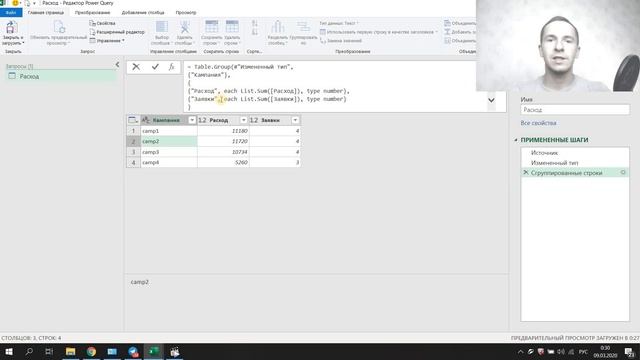
Task: Confirm formula with the checkmark icon
Action: click(155, 67)
